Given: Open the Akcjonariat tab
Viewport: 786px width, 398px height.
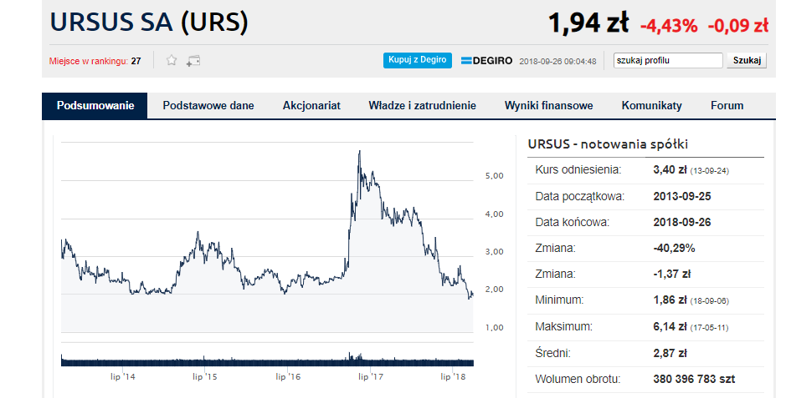Looking at the screenshot, I should coord(311,106).
